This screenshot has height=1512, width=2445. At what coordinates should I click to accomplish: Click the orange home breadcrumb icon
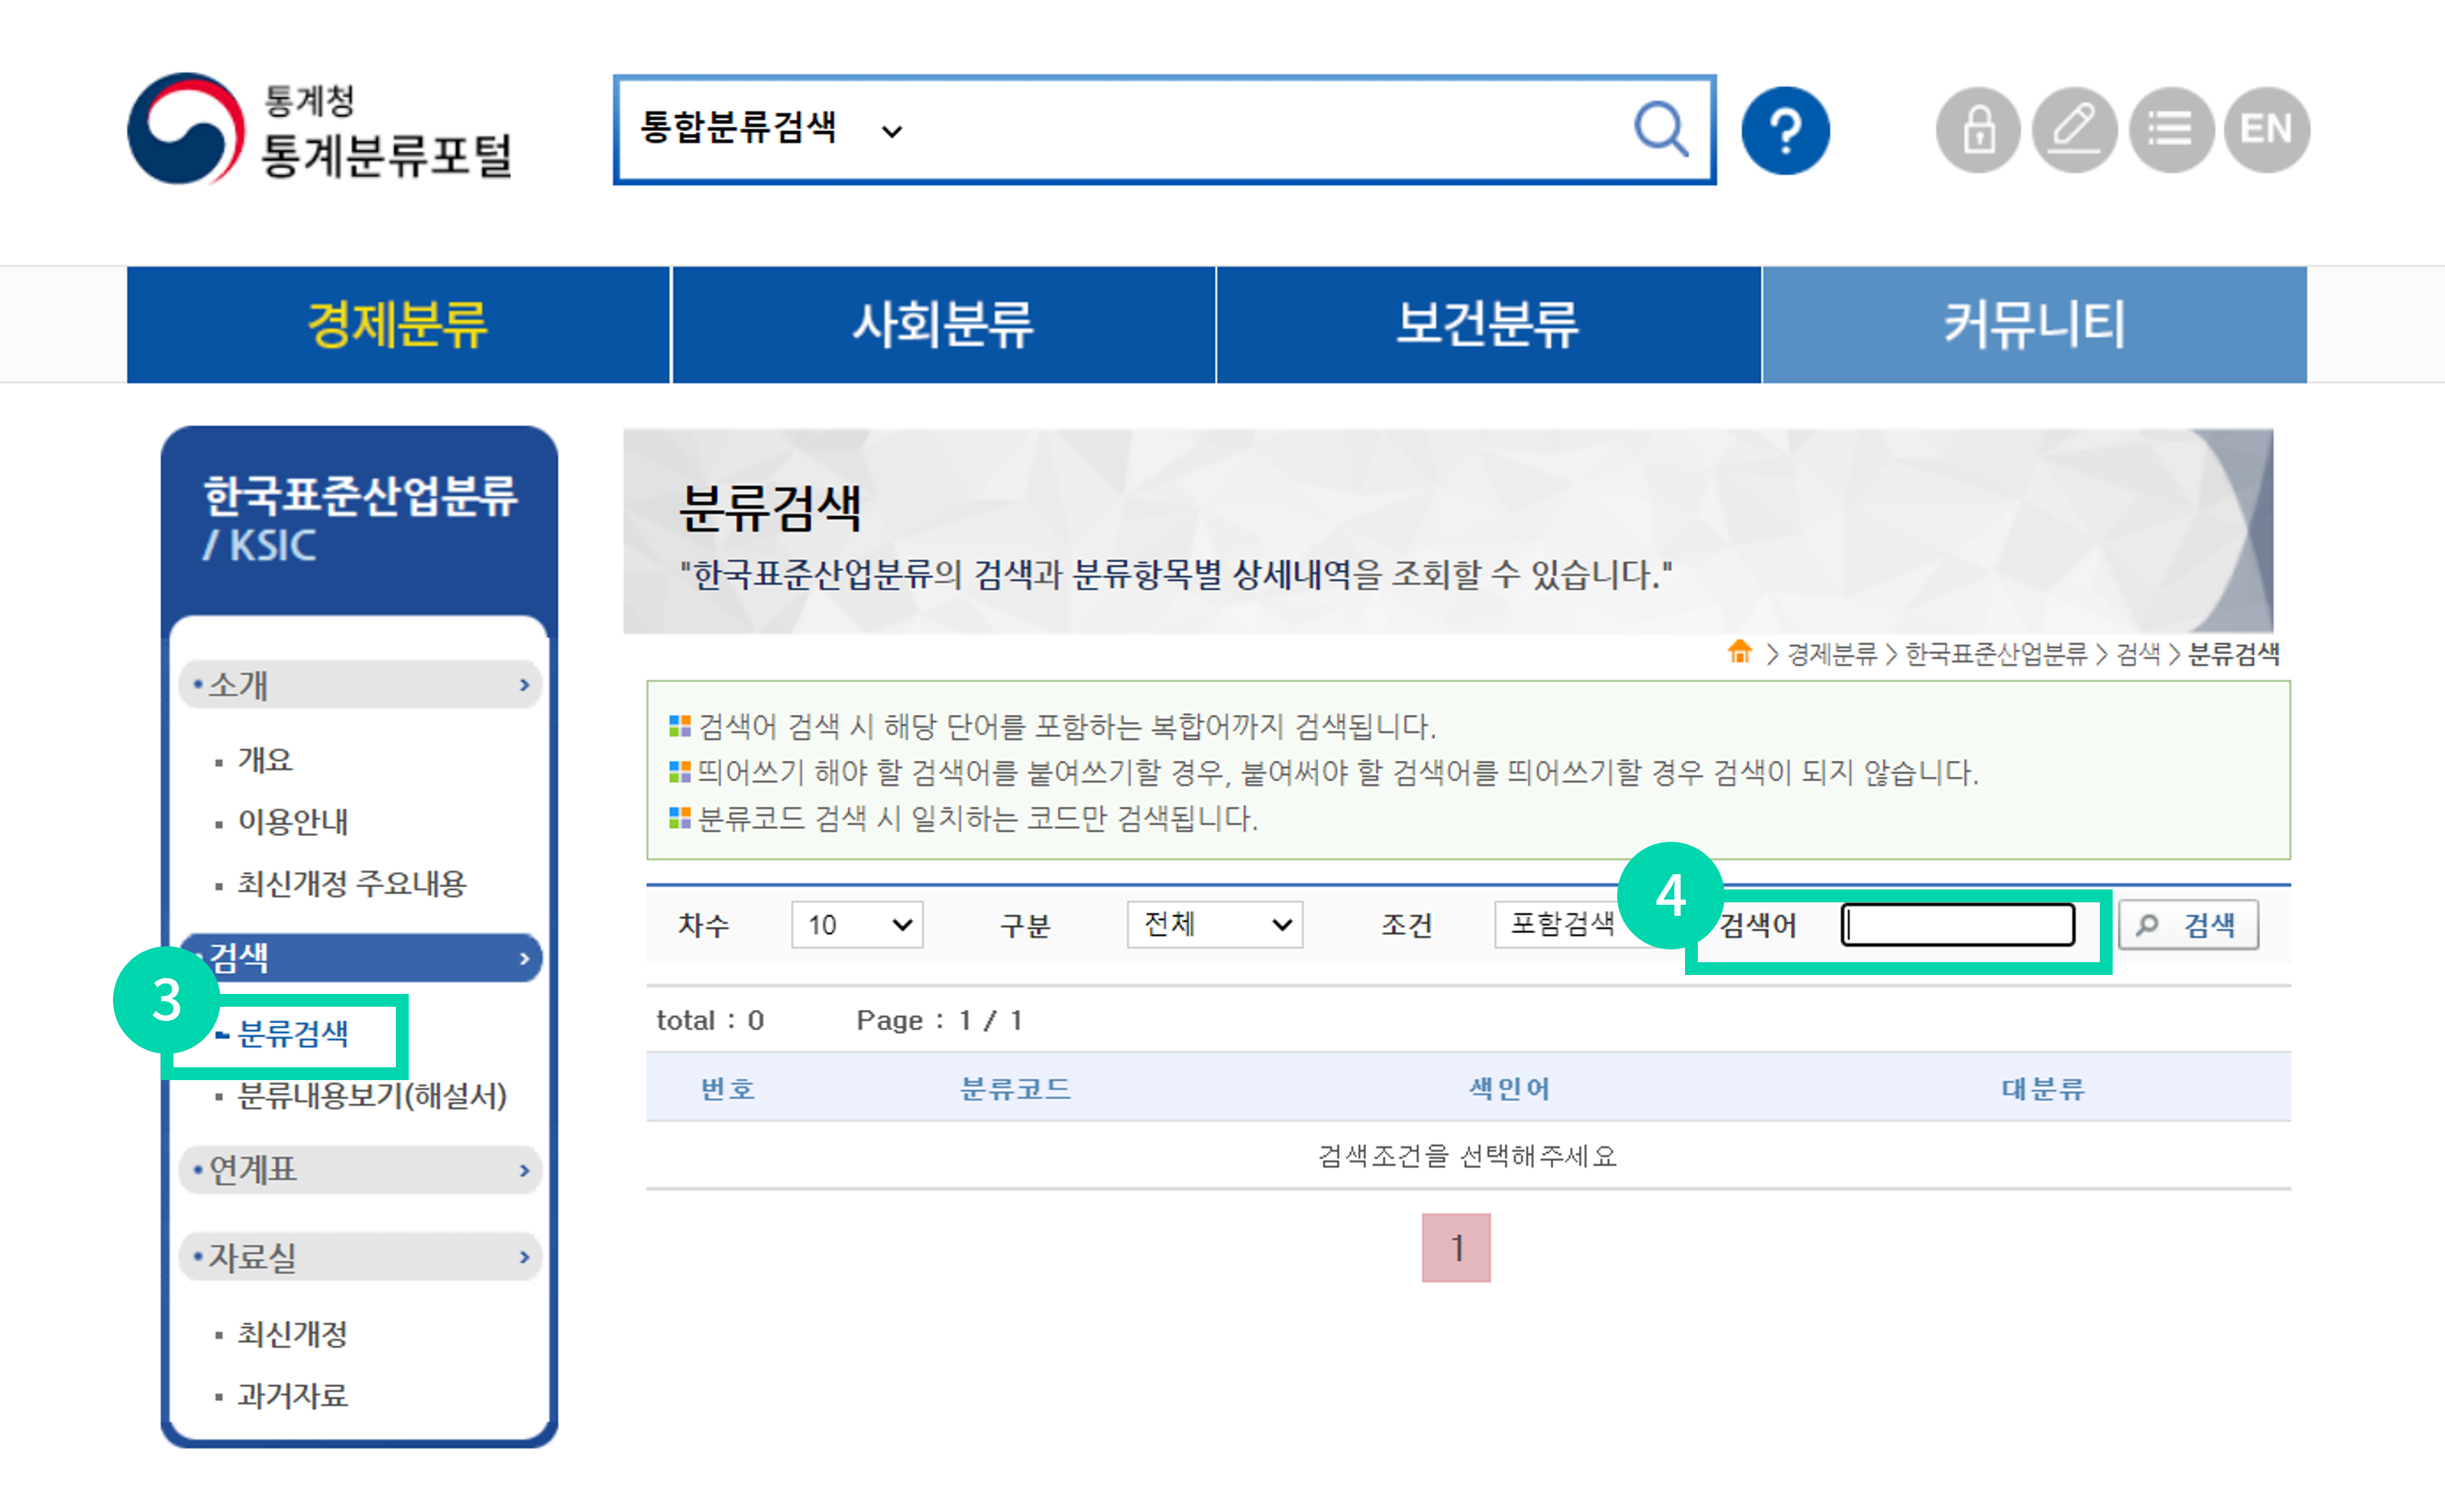1739,652
